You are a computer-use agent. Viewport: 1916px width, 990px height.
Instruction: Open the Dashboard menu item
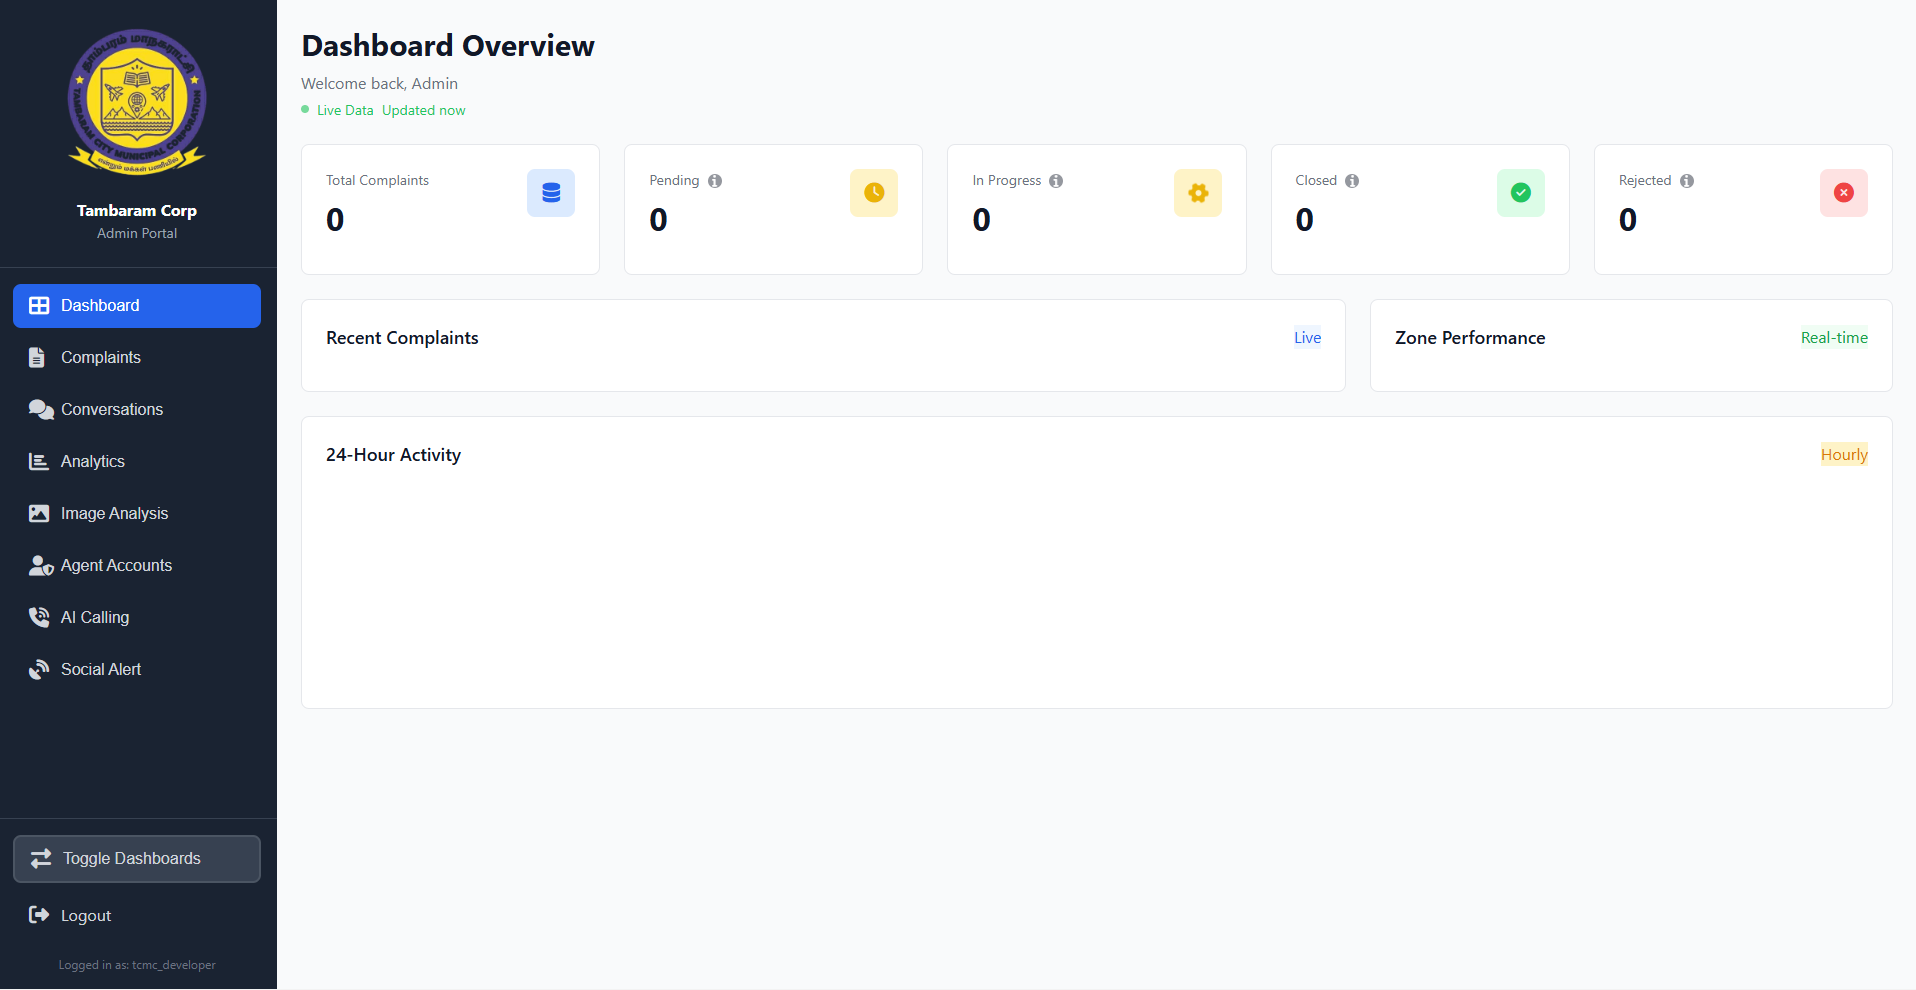coord(137,306)
